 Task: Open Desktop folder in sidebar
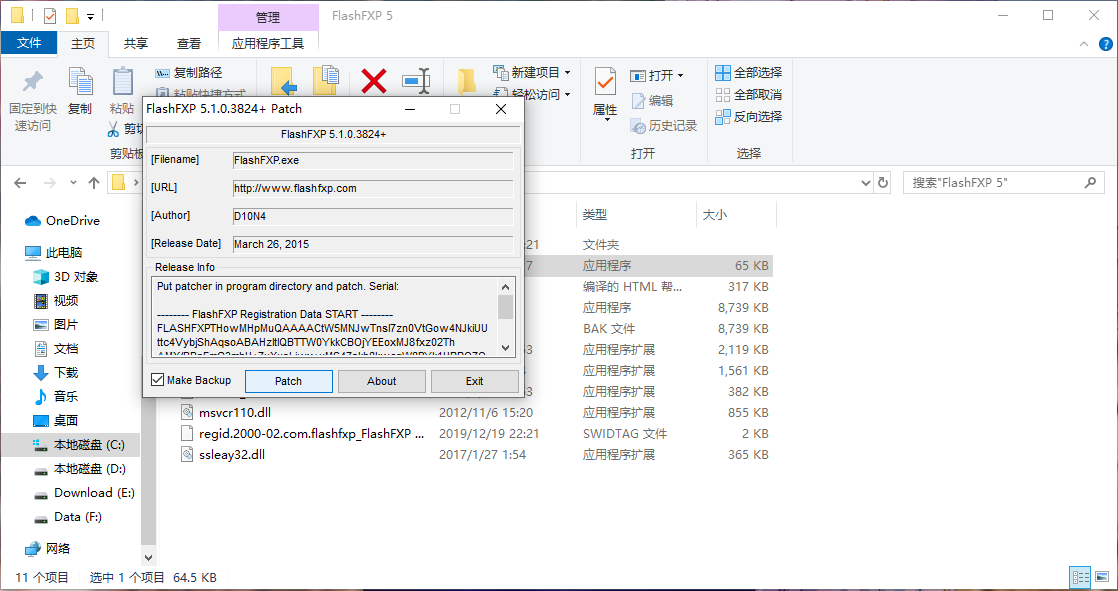[x=56, y=421]
